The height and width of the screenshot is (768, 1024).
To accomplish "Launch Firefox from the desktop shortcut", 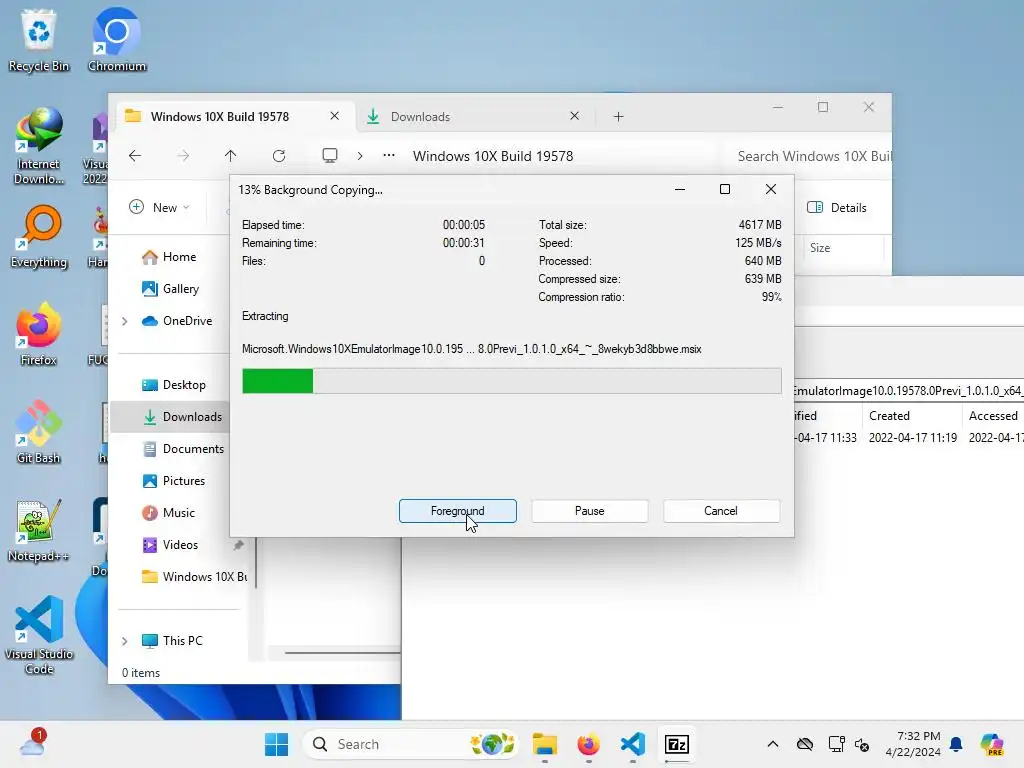I will pyautogui.click(x=39, y=334).
